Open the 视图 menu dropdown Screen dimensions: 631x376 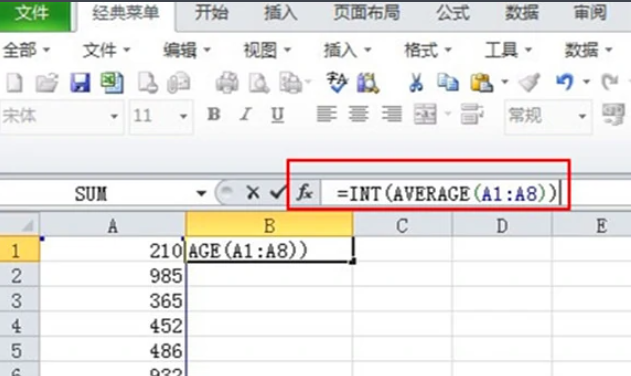click(x=267, y=50)
